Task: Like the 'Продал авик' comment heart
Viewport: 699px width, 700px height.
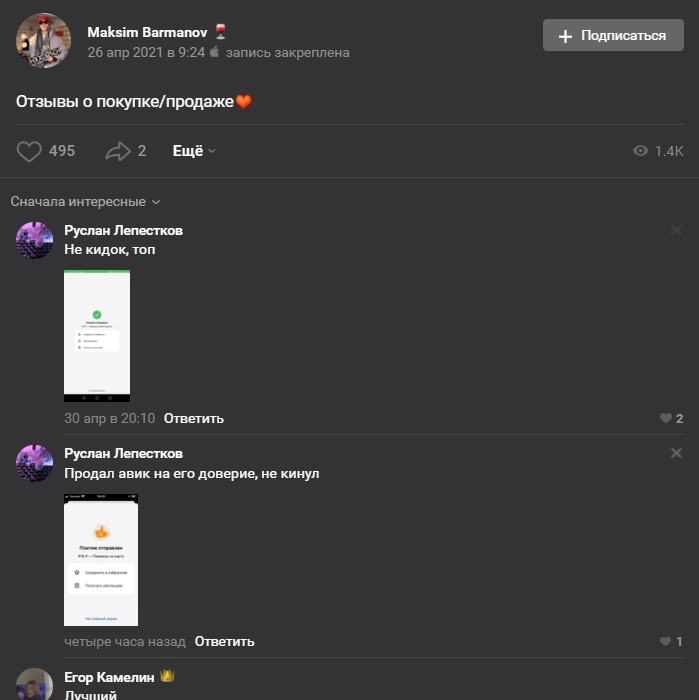Action: point(666,642)
